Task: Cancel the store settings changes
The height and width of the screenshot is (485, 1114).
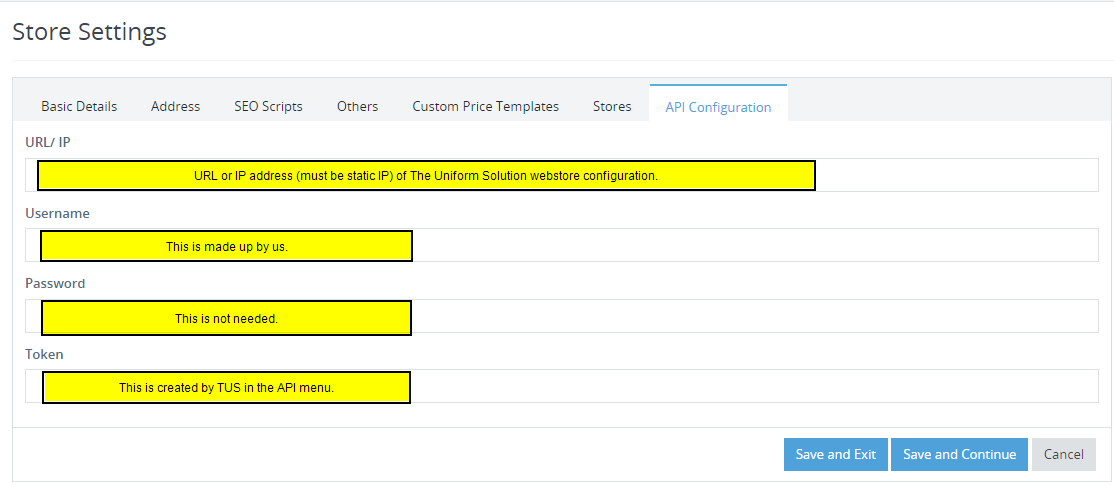Action: pos(1064,454)
